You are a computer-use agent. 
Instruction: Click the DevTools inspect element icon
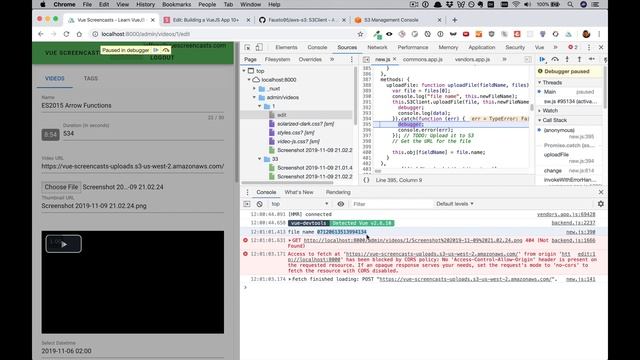click(x=247, y=47)
